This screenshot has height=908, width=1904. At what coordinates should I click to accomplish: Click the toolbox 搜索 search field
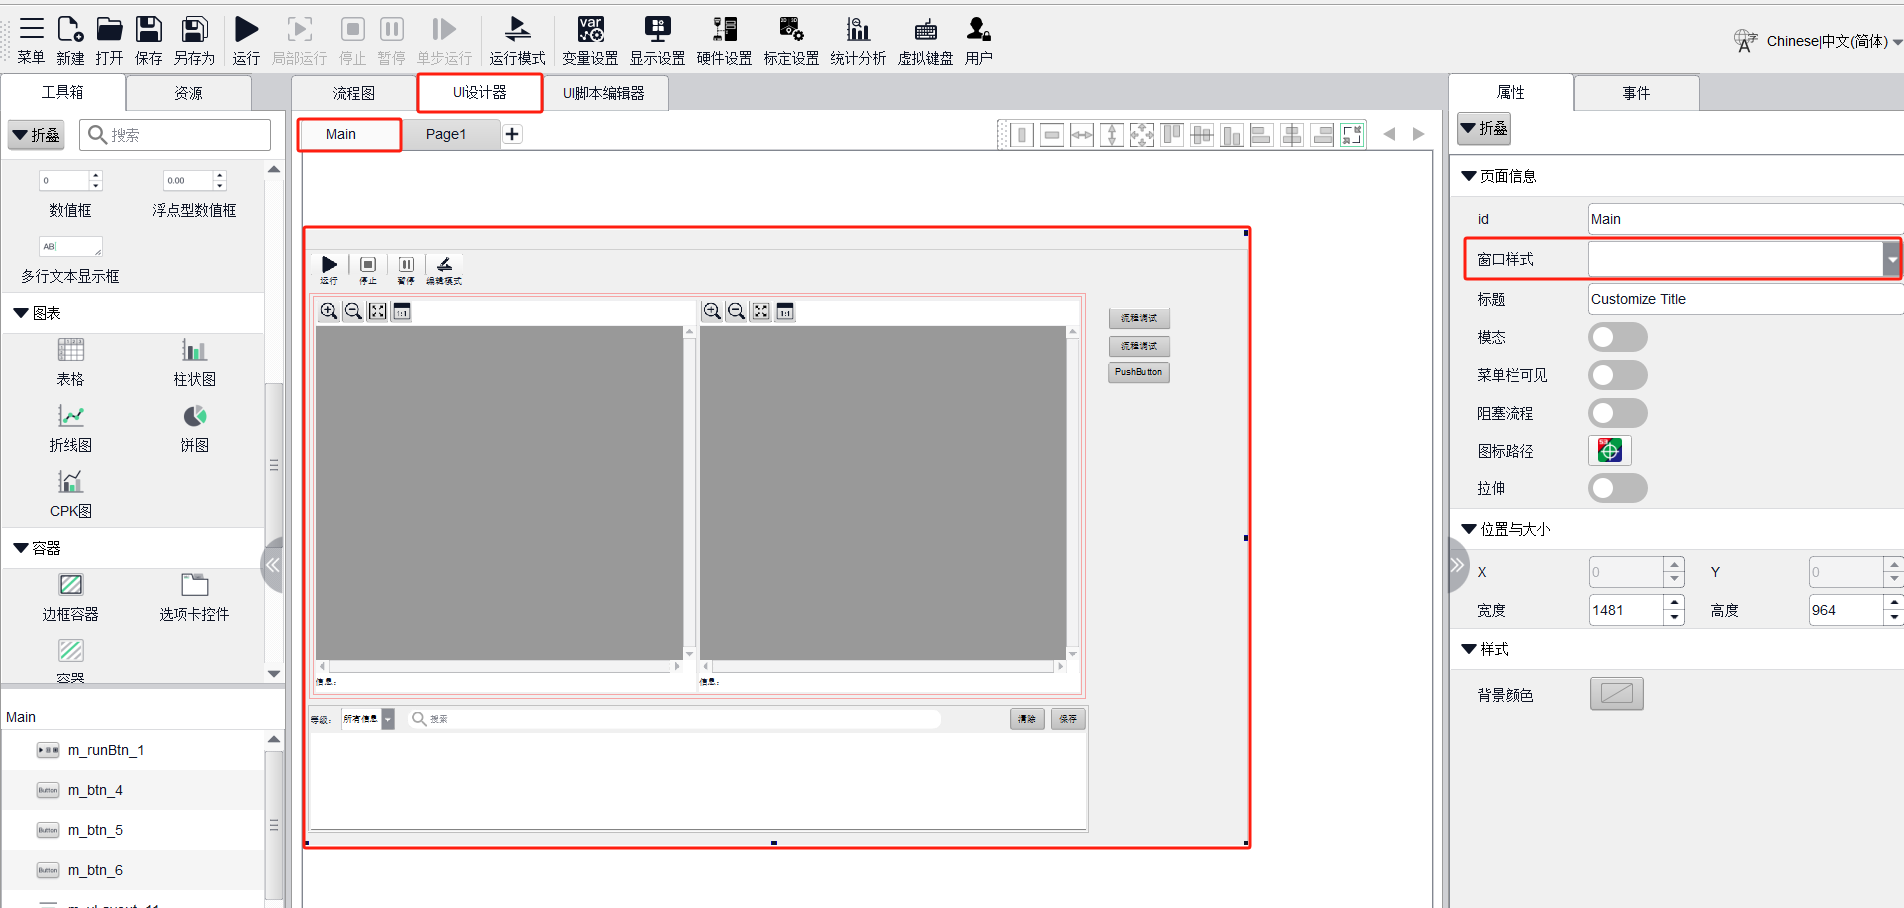[175, 135]
